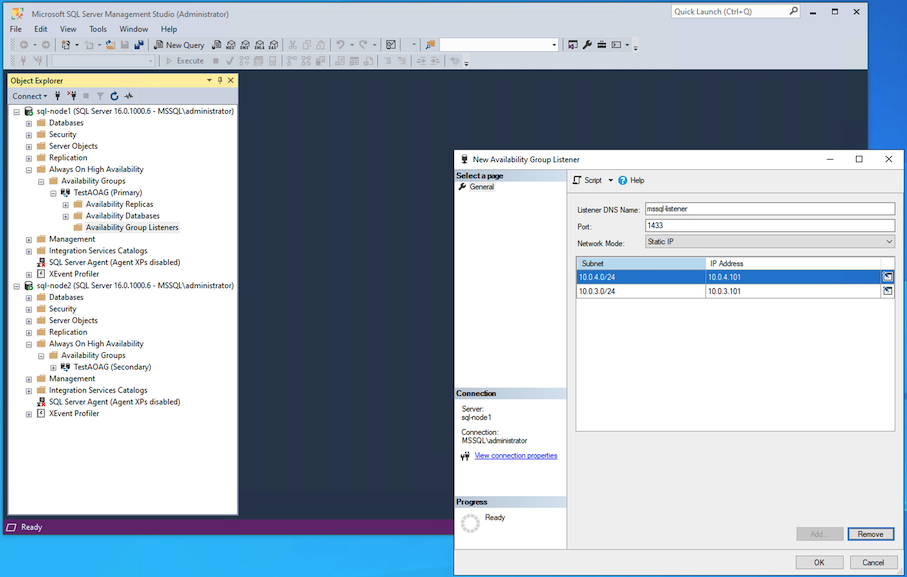Open the File menu
The height and width of the screenshot is (577, 907).
16,29
